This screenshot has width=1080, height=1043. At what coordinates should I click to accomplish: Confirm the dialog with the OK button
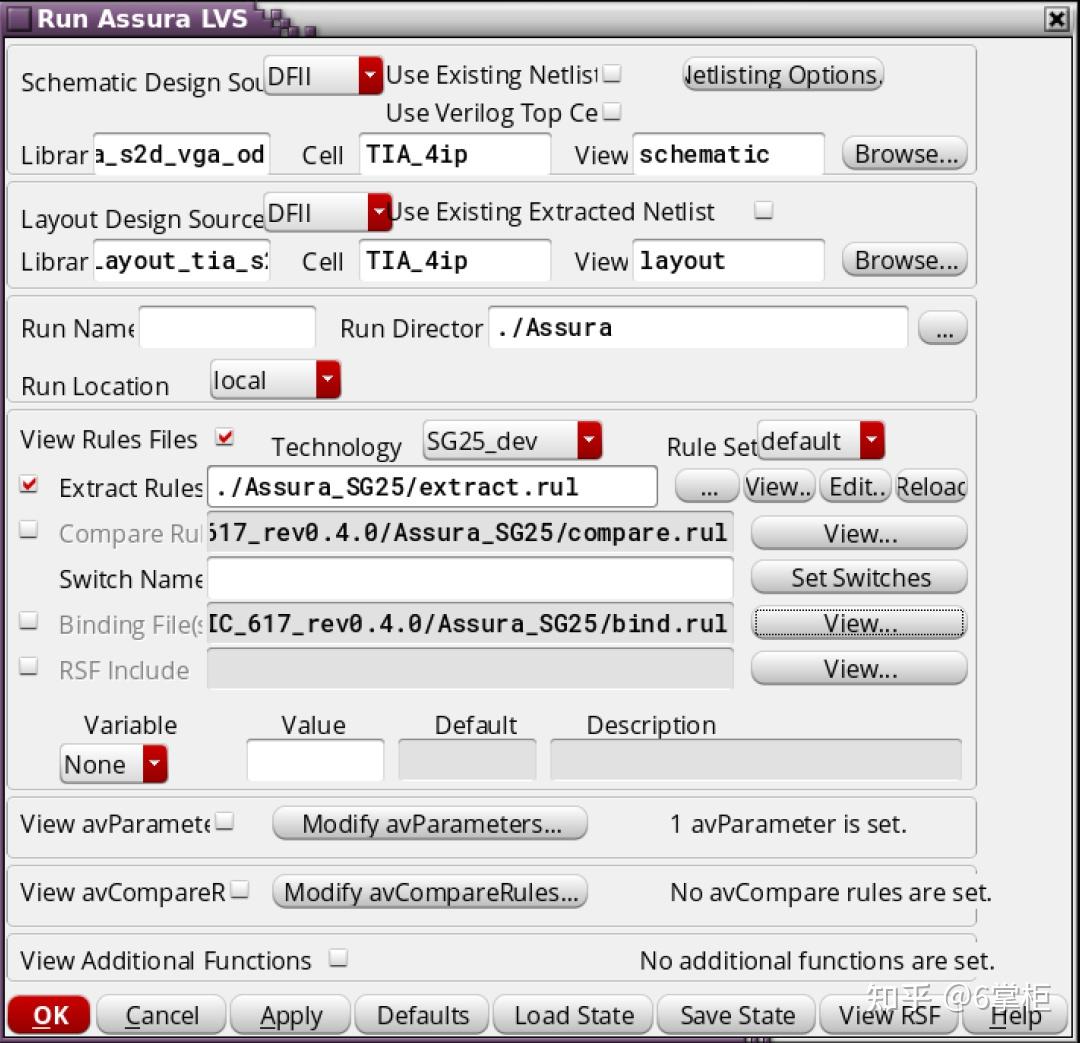coord(49,1015)
